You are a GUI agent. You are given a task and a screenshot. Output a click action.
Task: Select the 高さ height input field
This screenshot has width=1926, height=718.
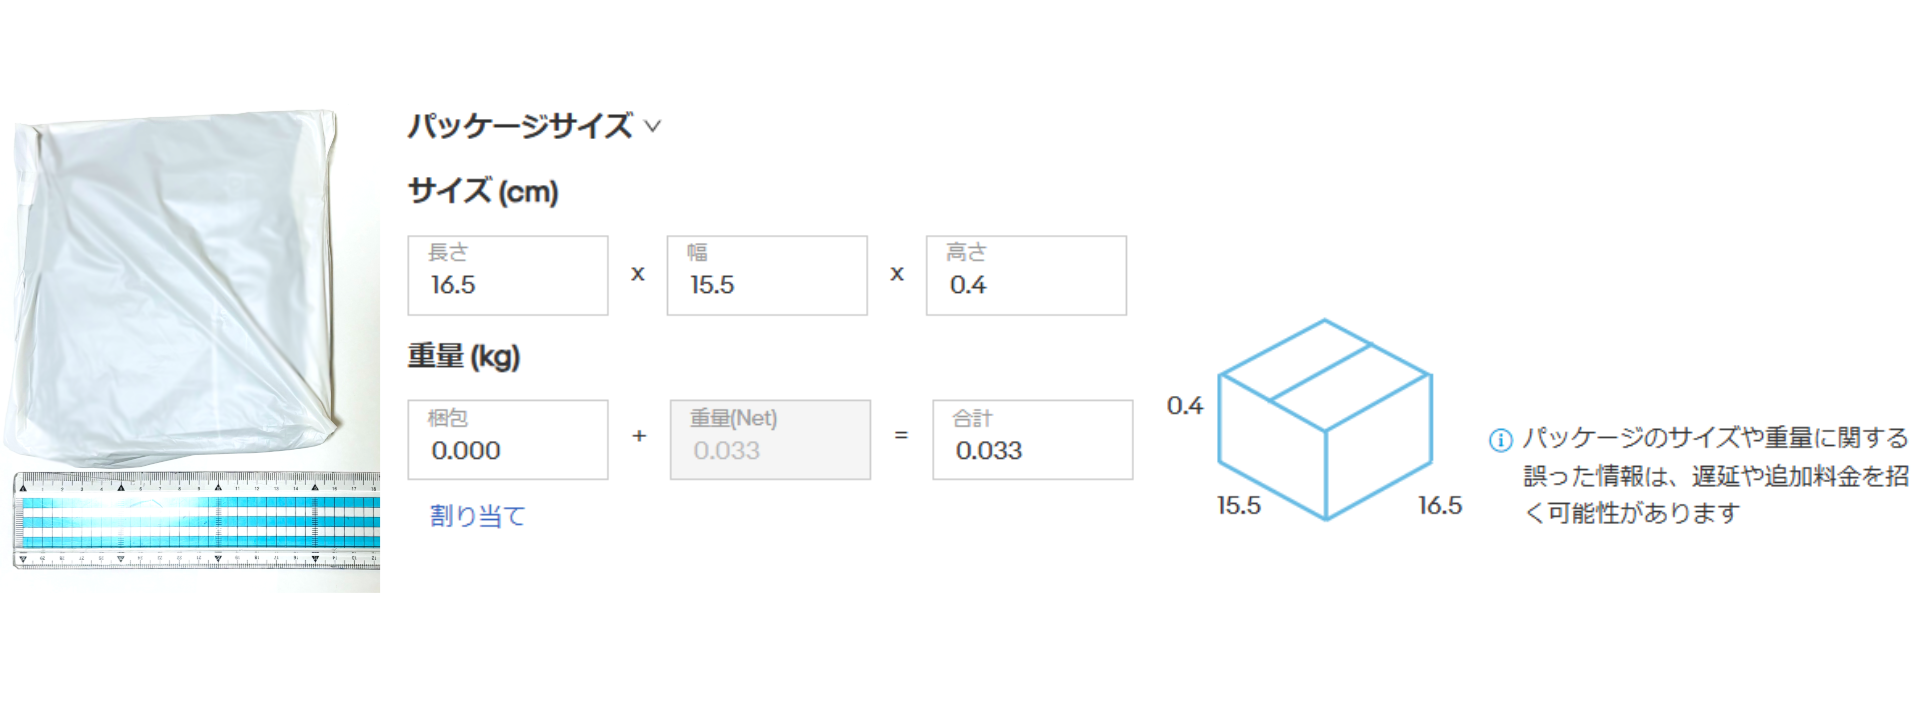[x=1026, y=276]
